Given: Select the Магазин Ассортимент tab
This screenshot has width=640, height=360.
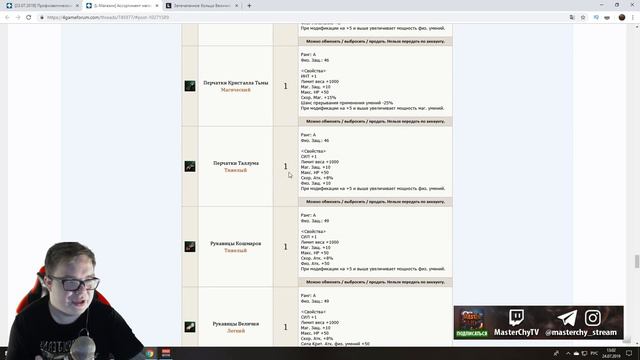Looking at the screenshot, I should click(x=122, y=6).
